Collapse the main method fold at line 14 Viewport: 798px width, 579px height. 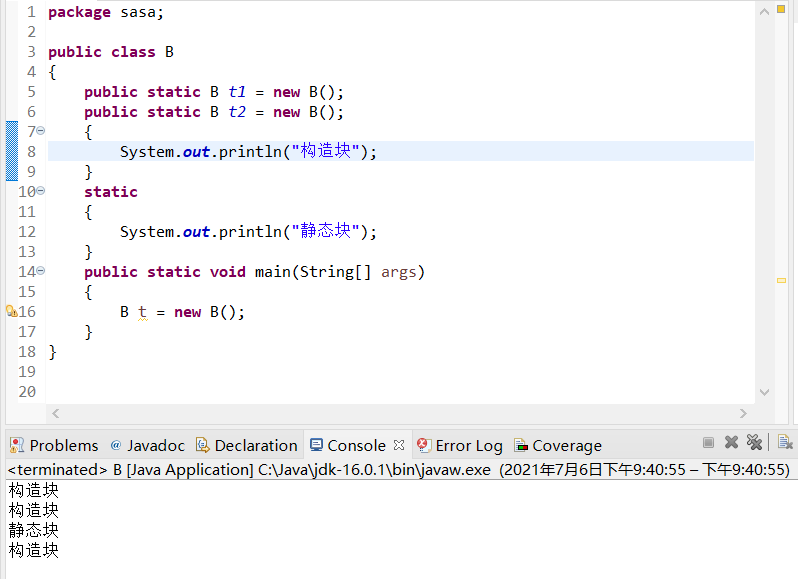coord(41,271)
